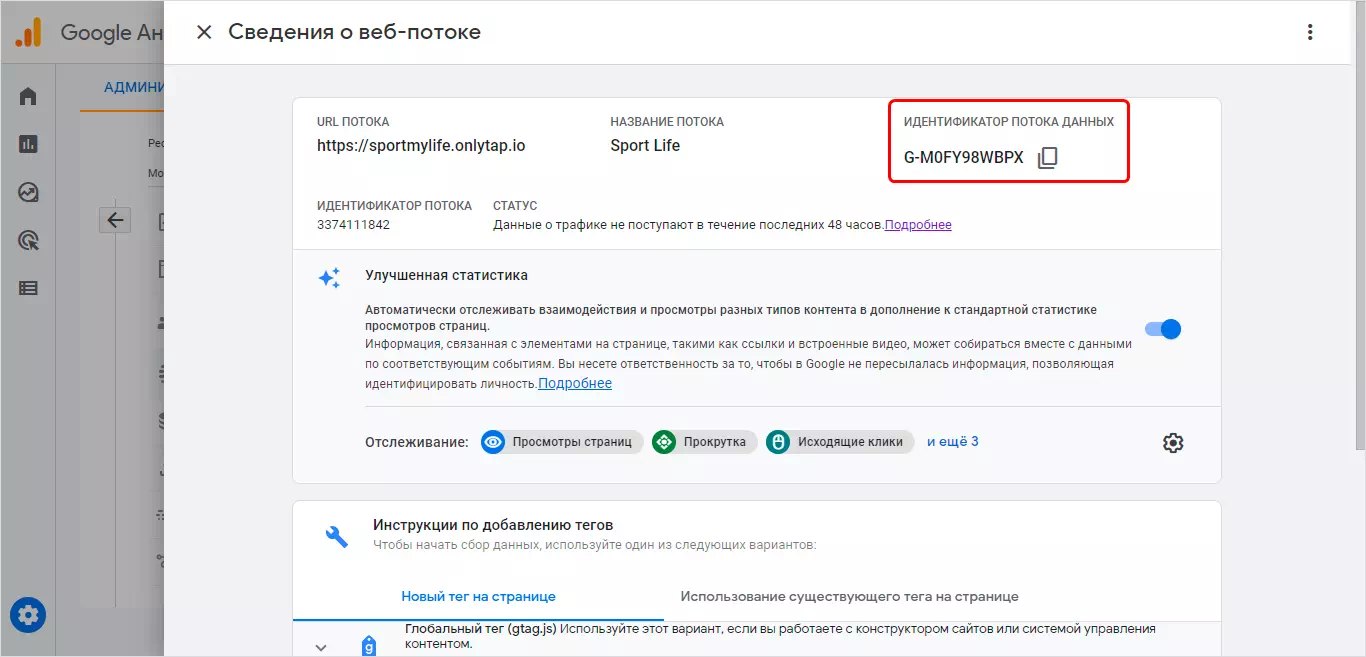Toggle the Улучшенная статистика switch
This screenshot has width=1366, height=657.
(x=1164, y=329)
